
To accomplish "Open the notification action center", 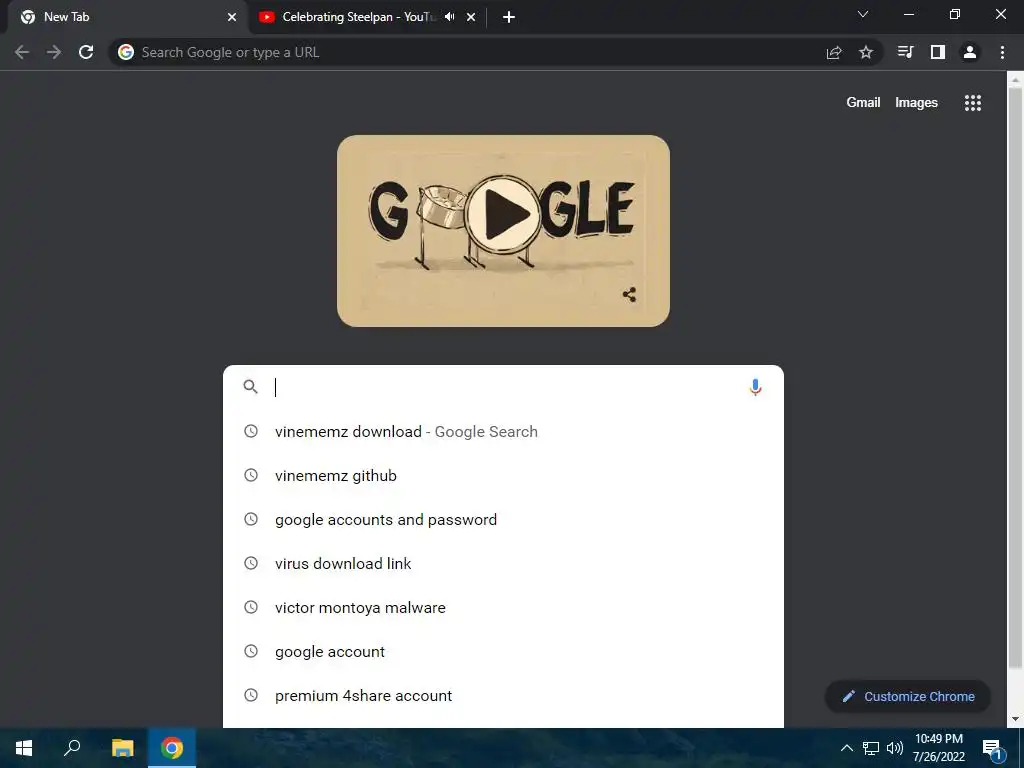I will (992, 748).
